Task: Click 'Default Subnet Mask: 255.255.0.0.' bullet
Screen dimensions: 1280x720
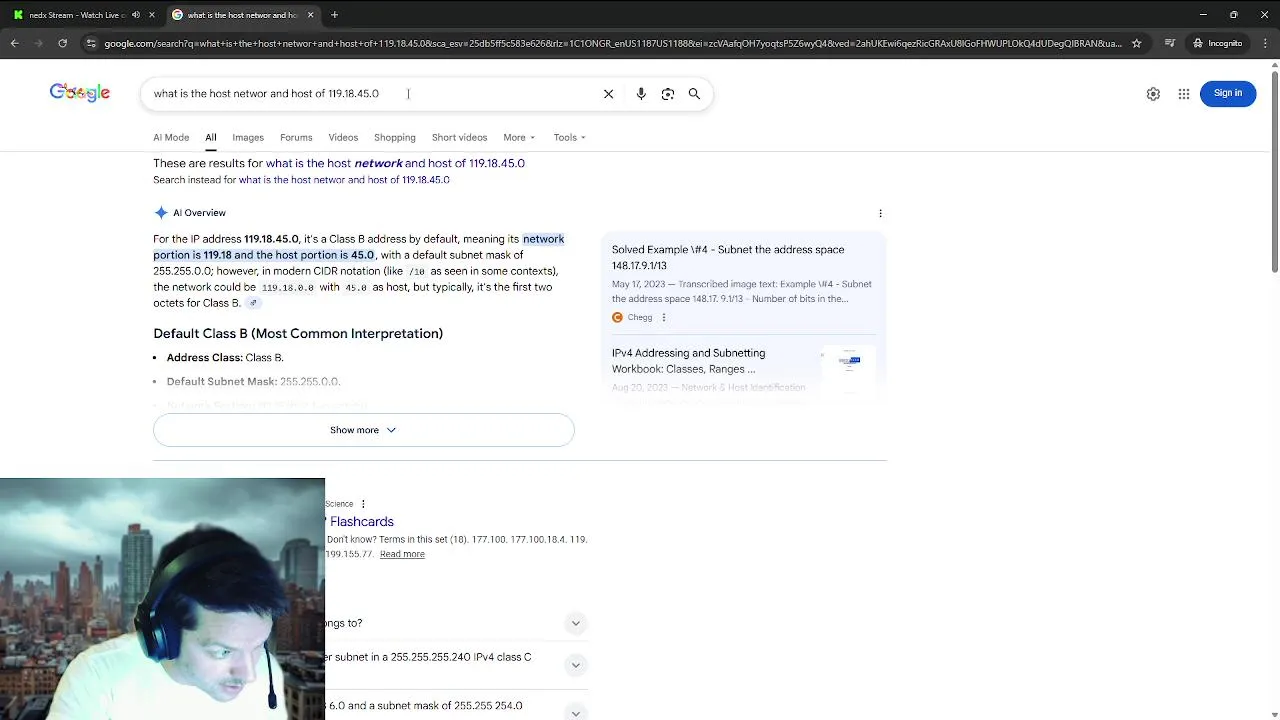Action: [253, 381]
